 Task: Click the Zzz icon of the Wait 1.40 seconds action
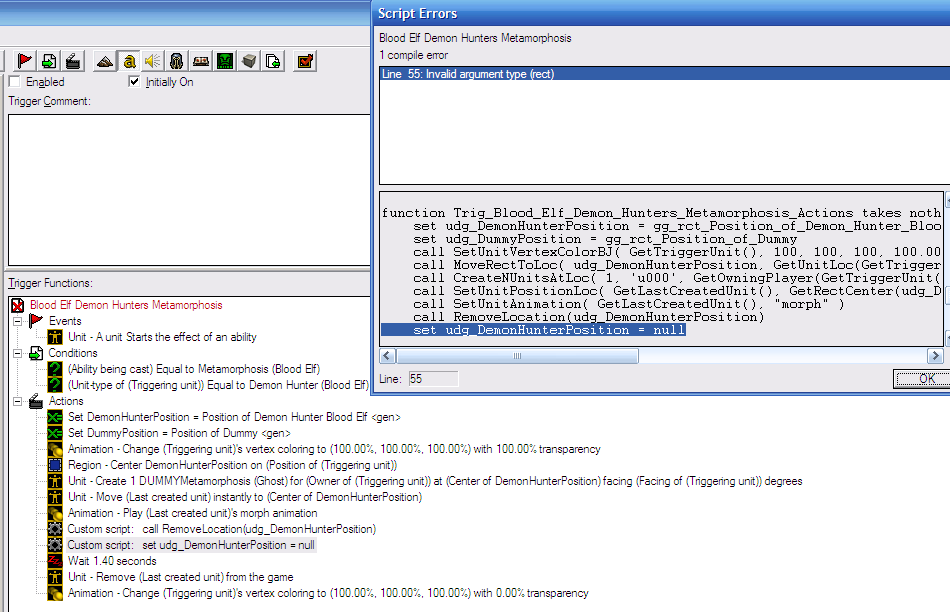(55, 561)
